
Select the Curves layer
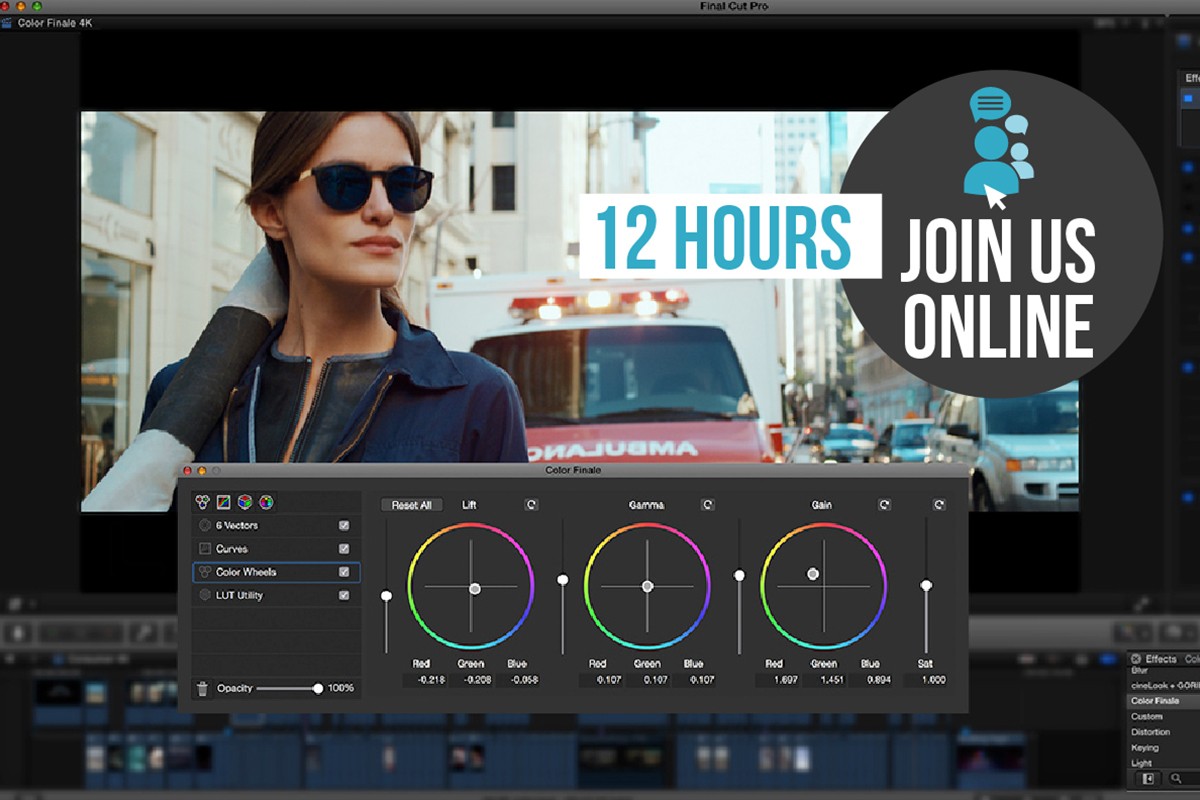tap(275, 549)
